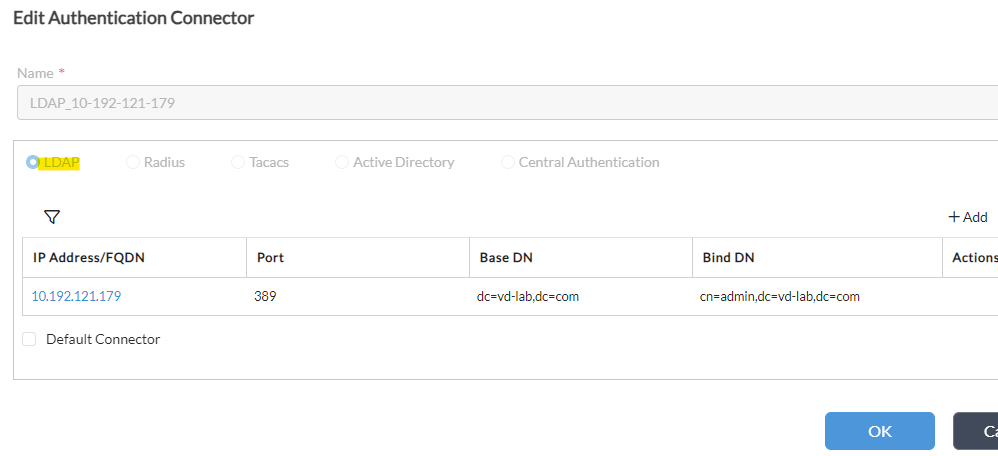This screenshot has height=456, width=998.
Task: Dismiss the dialog using the Cancel button
Action: [x=976, y=431]
